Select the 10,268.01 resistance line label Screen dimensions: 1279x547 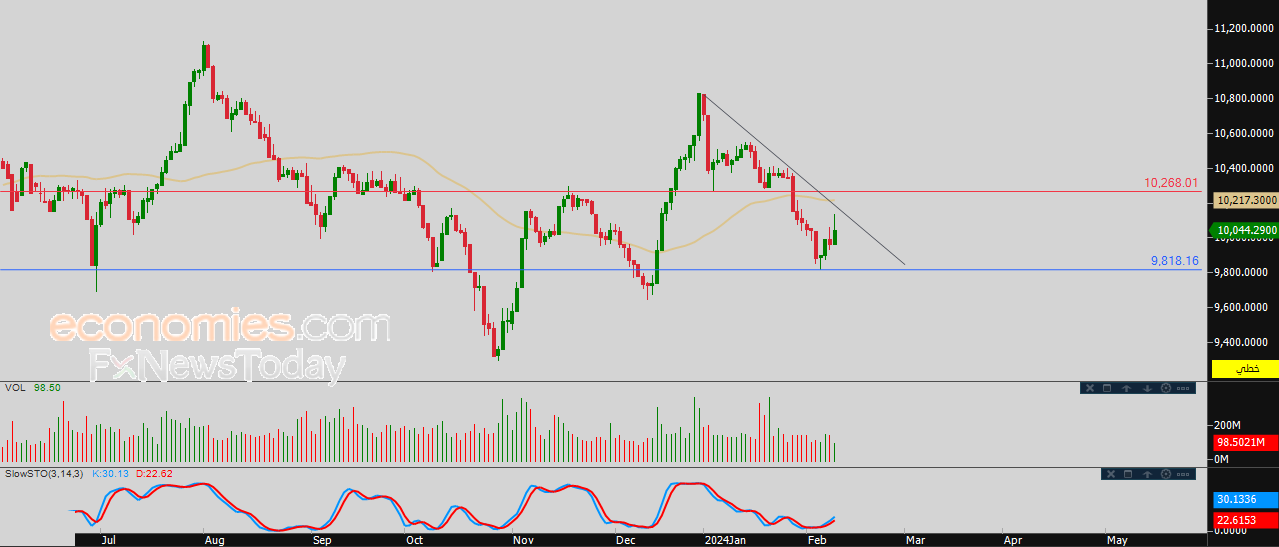click(1171, 183)
